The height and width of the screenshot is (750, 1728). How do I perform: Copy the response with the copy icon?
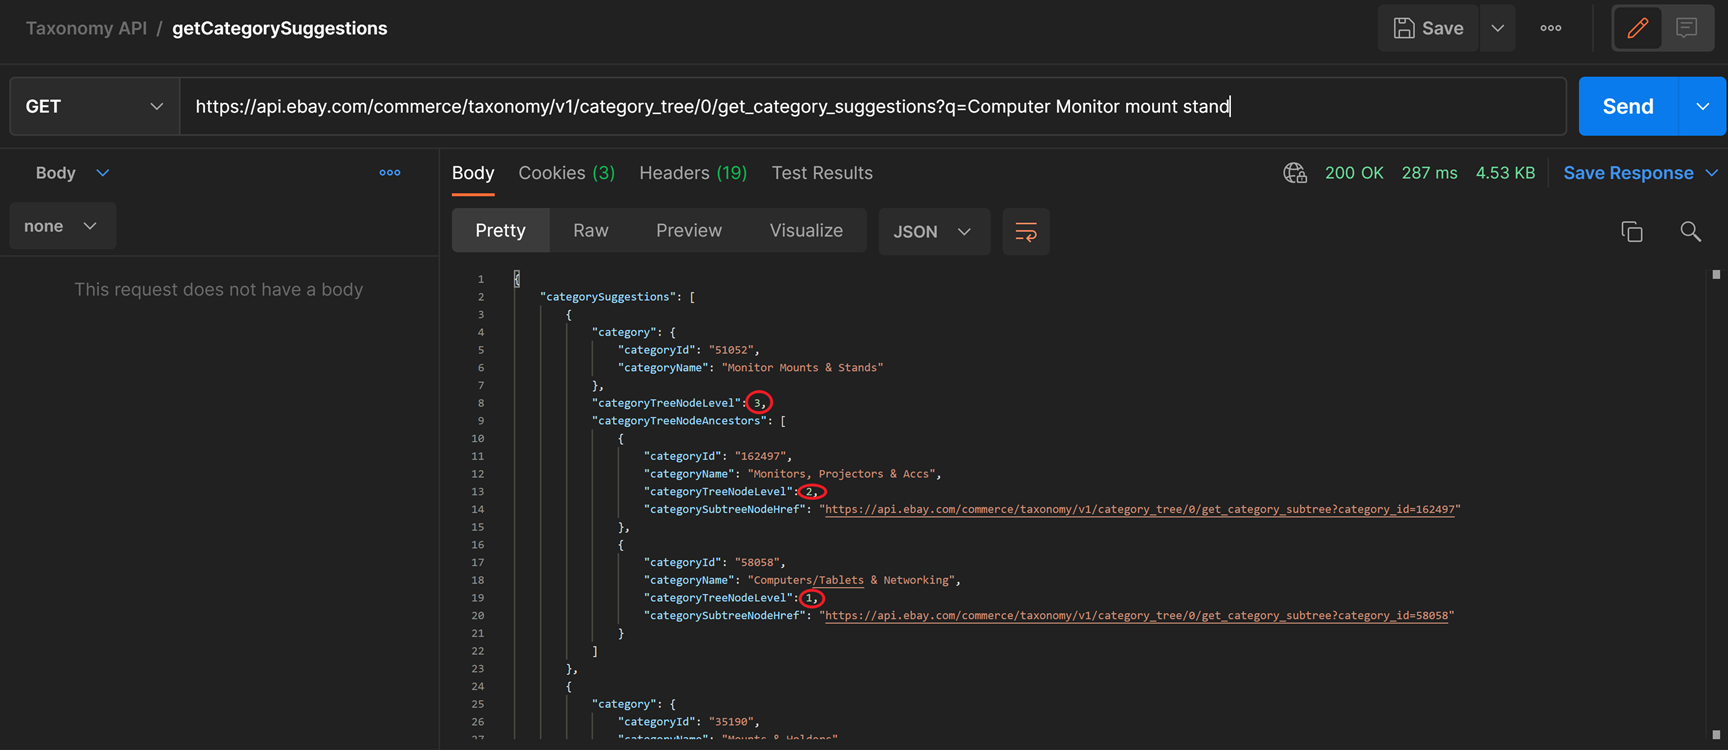pos(1632,232)
